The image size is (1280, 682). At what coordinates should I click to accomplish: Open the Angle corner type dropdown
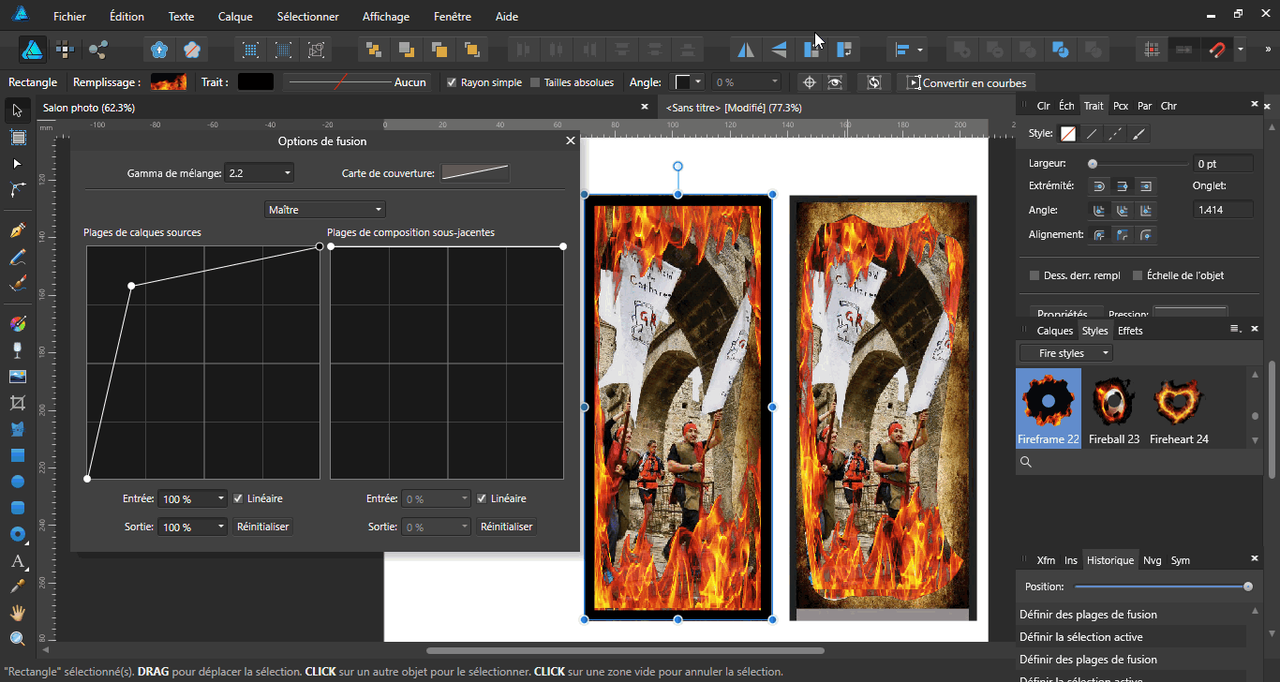(x=688, y=82)
